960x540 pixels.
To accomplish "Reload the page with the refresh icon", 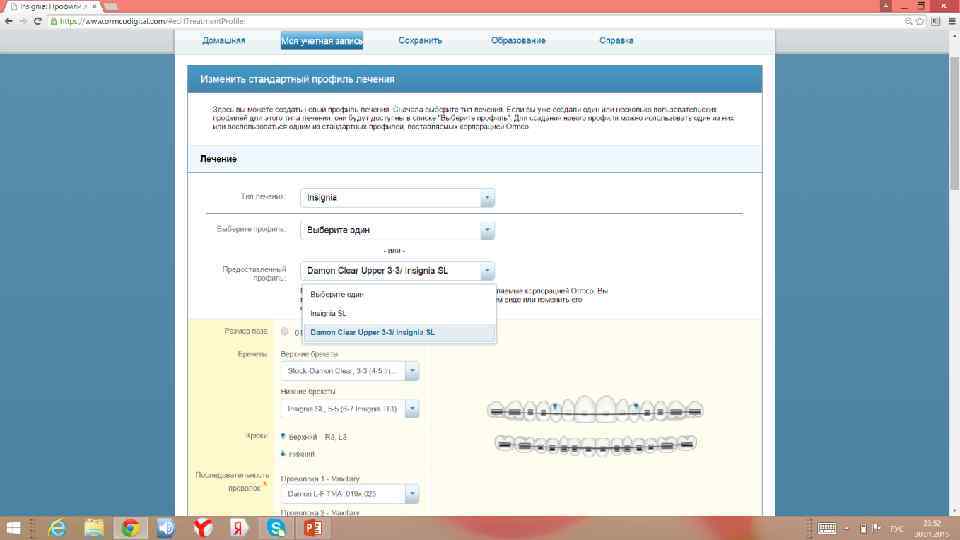I will [x=38, y=21].
